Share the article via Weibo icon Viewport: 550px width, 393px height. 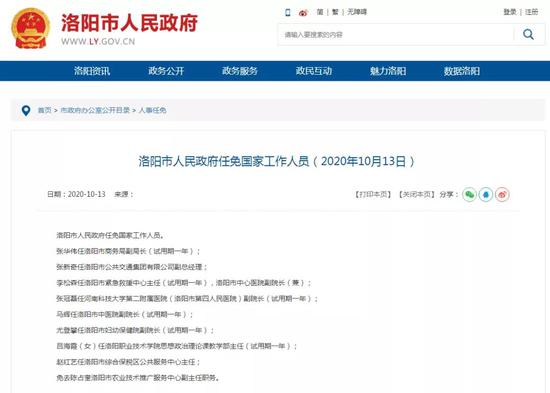(x=502, y=194)
